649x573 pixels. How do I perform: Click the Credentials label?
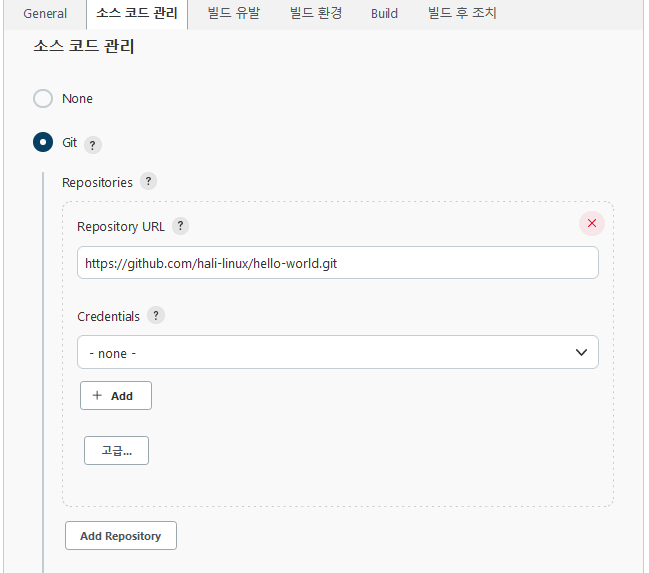(x=108, y=316)
